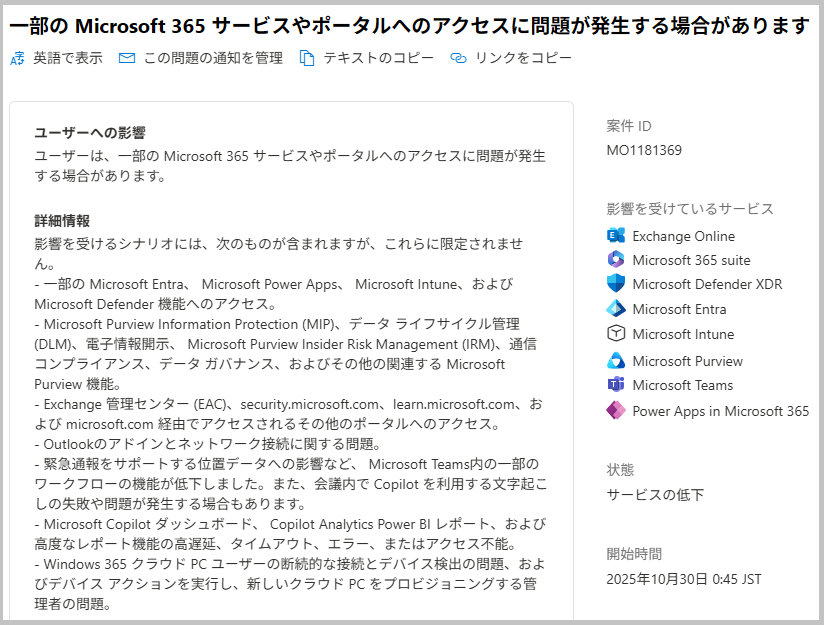The image size is (825, 625).
Task: Click the incident ID MO1181369
Action: pyautogui.click(x=644, y=150)
